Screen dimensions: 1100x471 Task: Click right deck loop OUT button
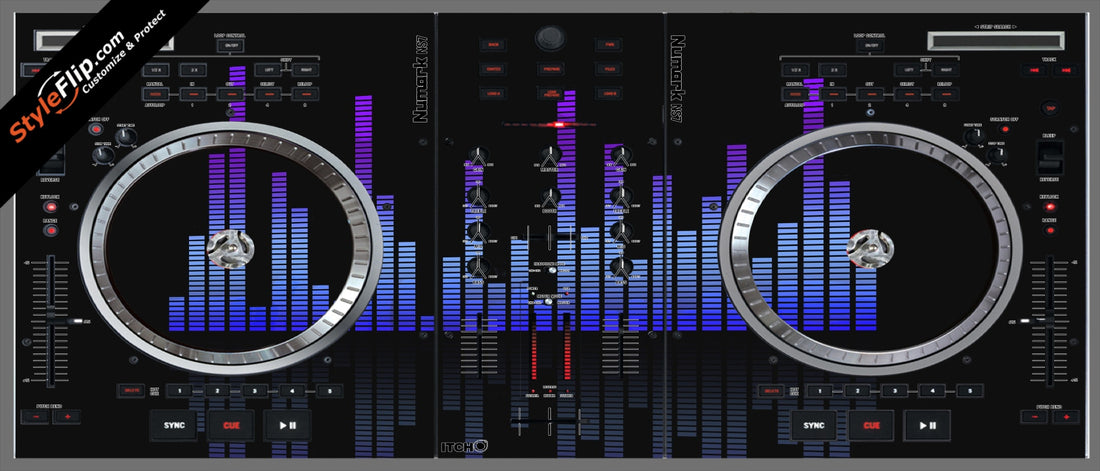click(x=870, y=94)
